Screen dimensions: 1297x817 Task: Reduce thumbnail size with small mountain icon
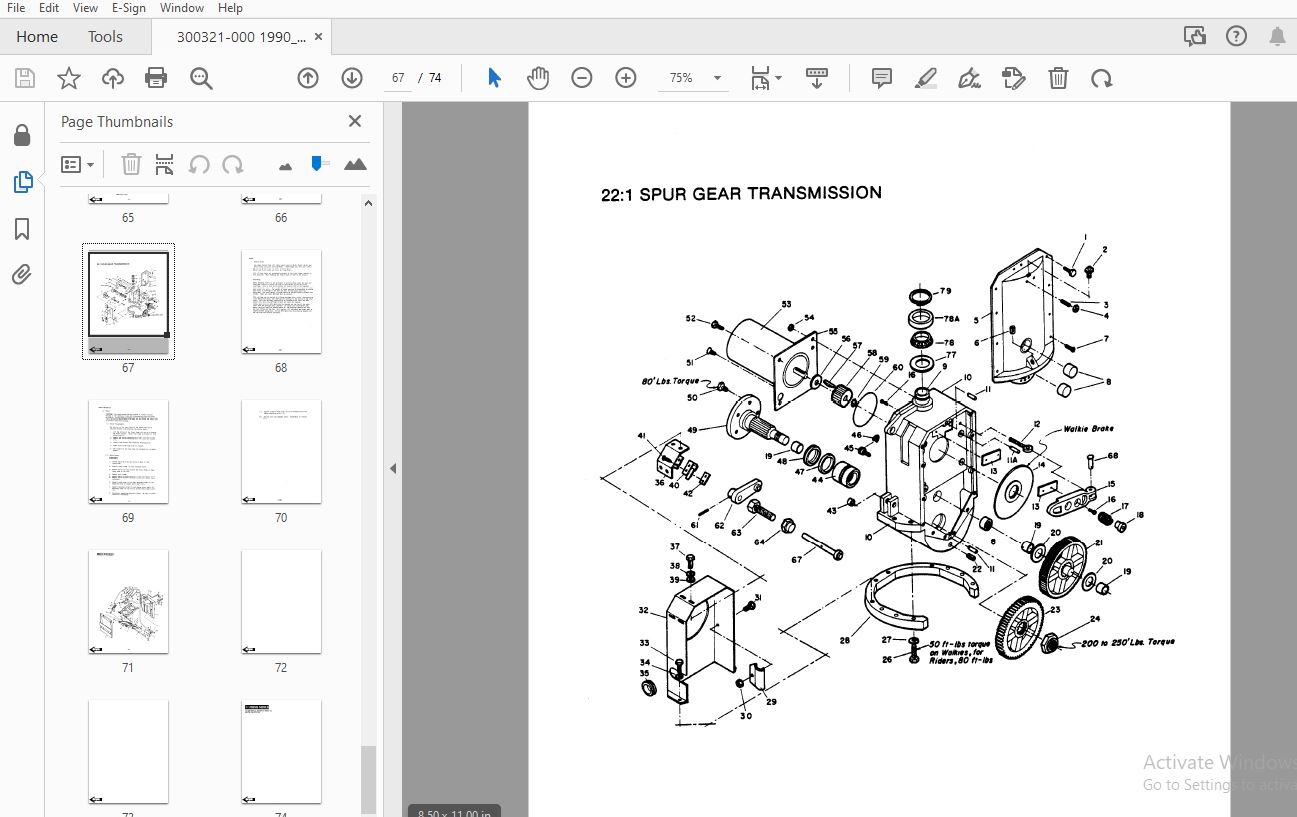click(x=285, y=166)
